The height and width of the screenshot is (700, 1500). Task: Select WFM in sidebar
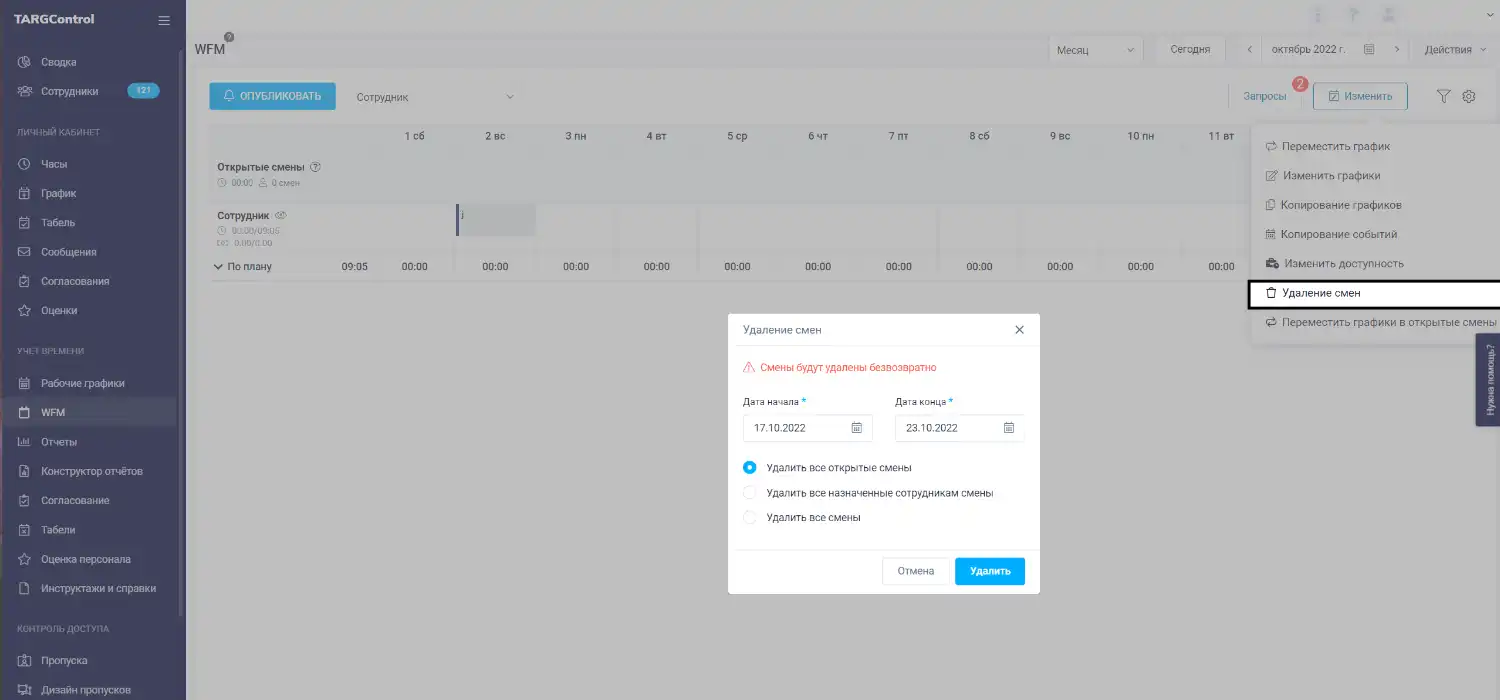(52, 412)
